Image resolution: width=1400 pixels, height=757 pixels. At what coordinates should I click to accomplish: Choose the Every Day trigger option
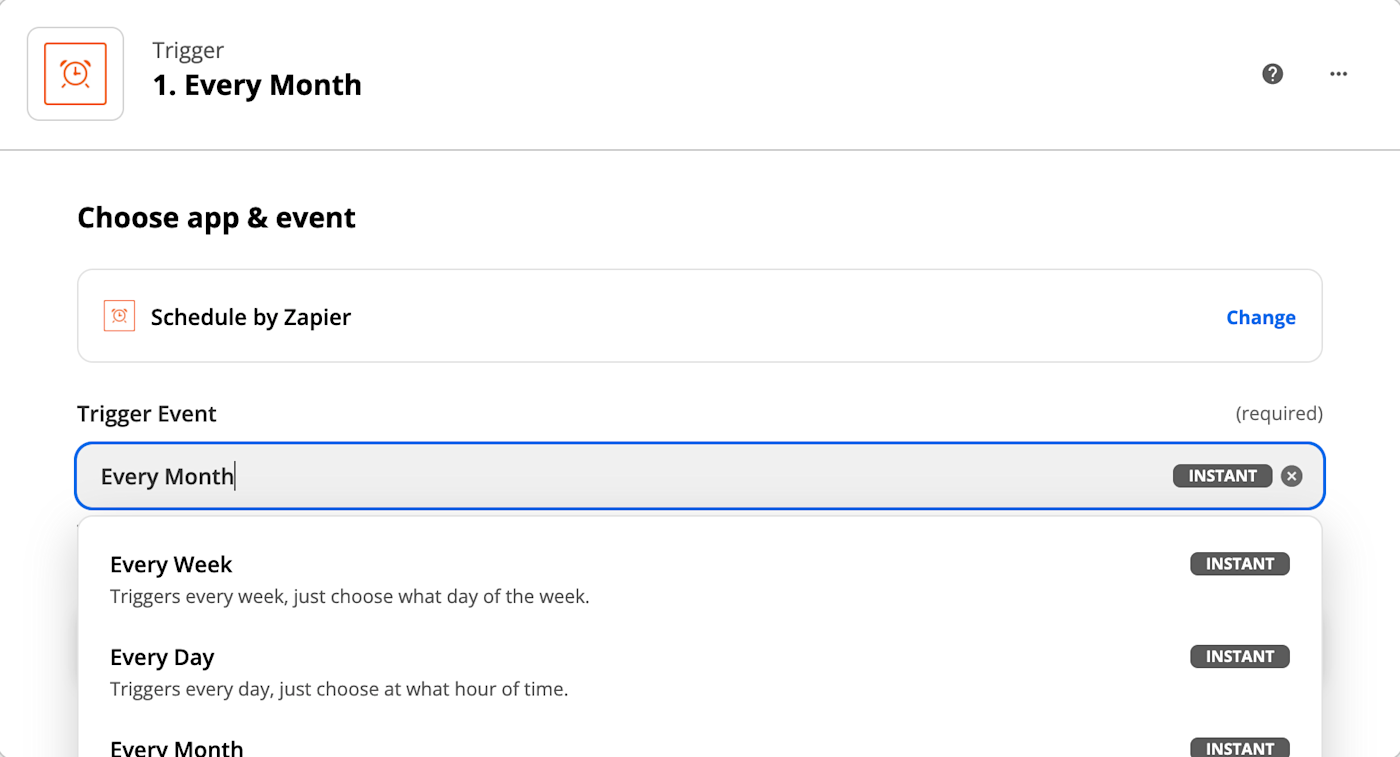click(162, 657)
